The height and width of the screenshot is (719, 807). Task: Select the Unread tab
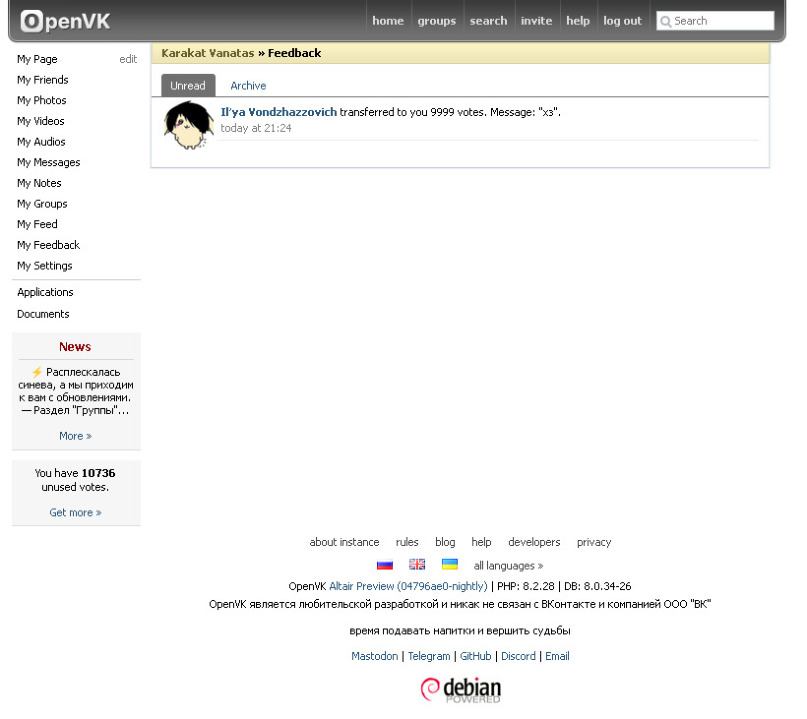point(190,86)
